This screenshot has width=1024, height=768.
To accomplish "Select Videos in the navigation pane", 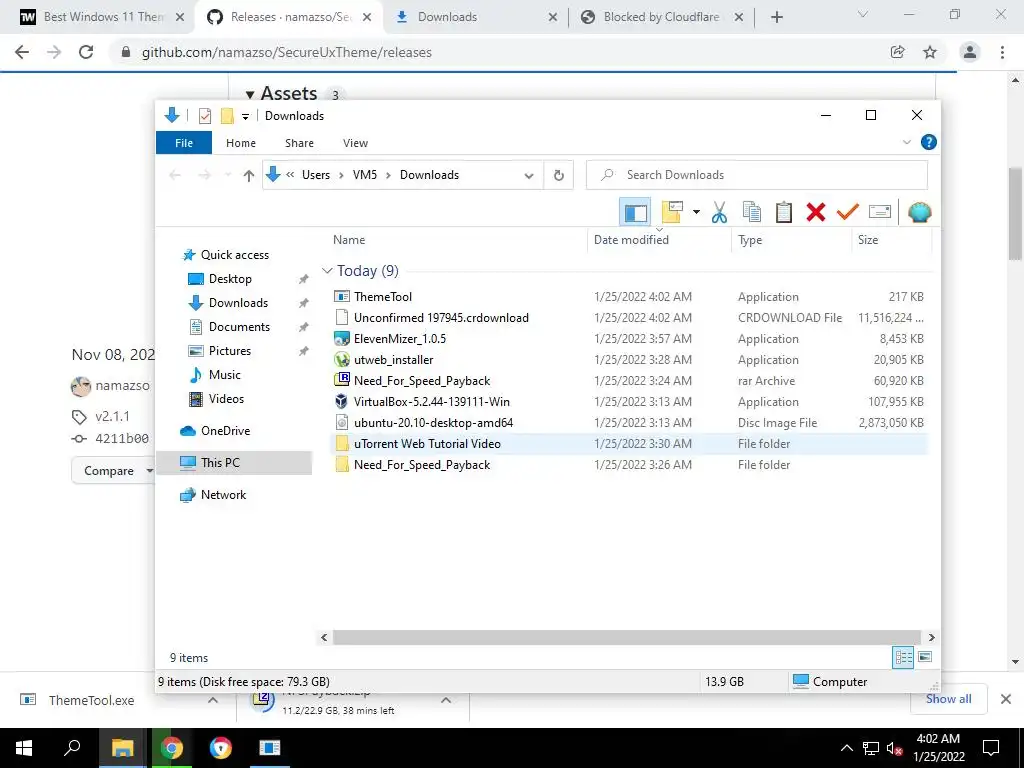I will tap(226, 399).
